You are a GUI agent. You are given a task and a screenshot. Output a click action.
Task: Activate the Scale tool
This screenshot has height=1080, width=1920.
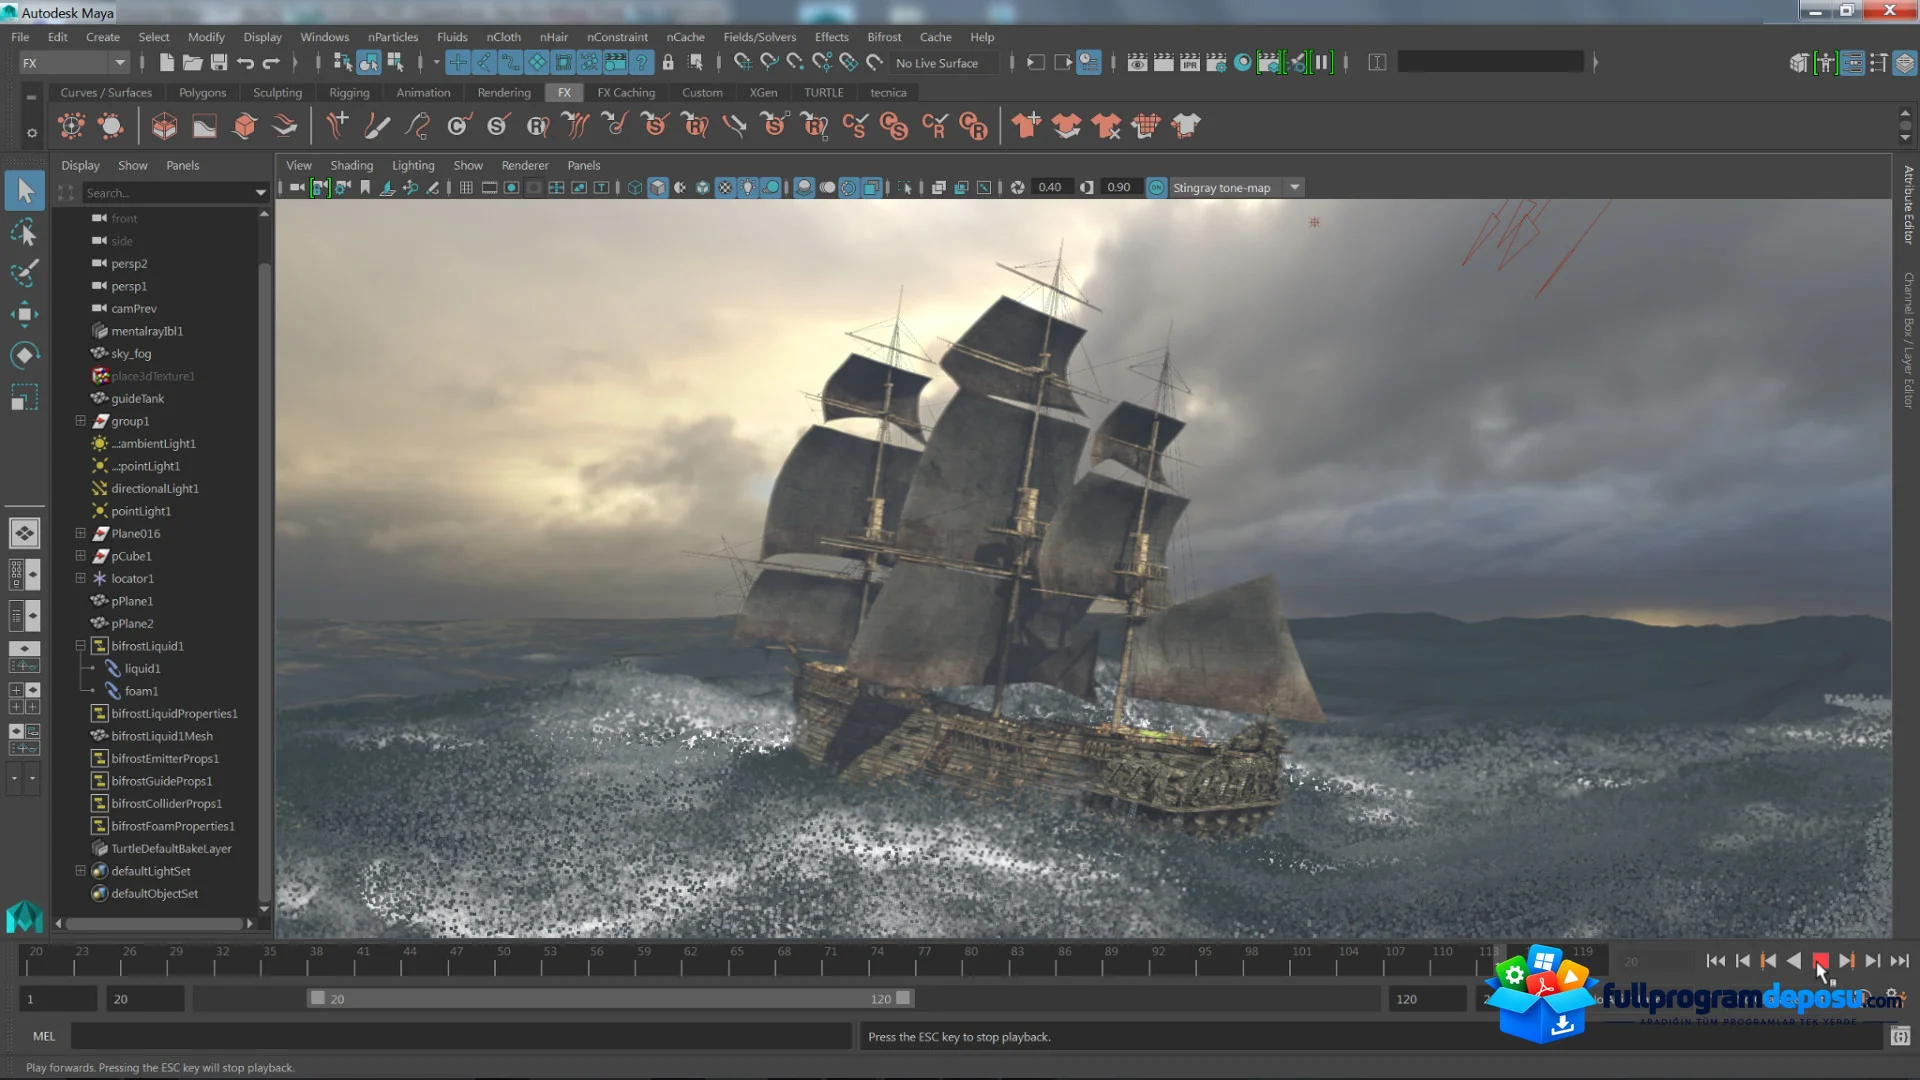coord(25,397)
